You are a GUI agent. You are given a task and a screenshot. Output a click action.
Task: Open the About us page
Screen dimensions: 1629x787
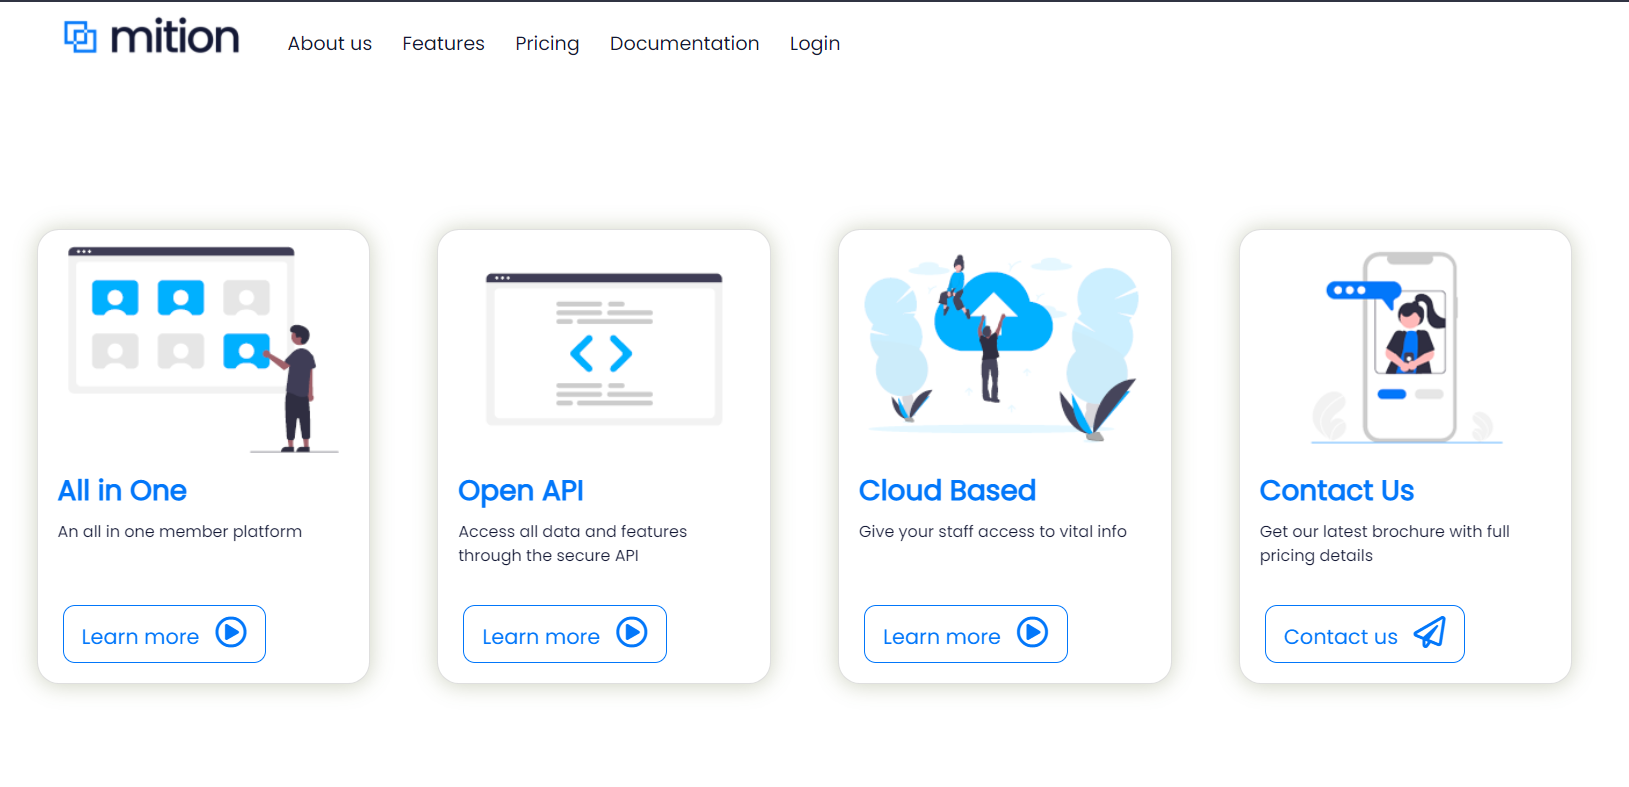[x=330, y=43]
